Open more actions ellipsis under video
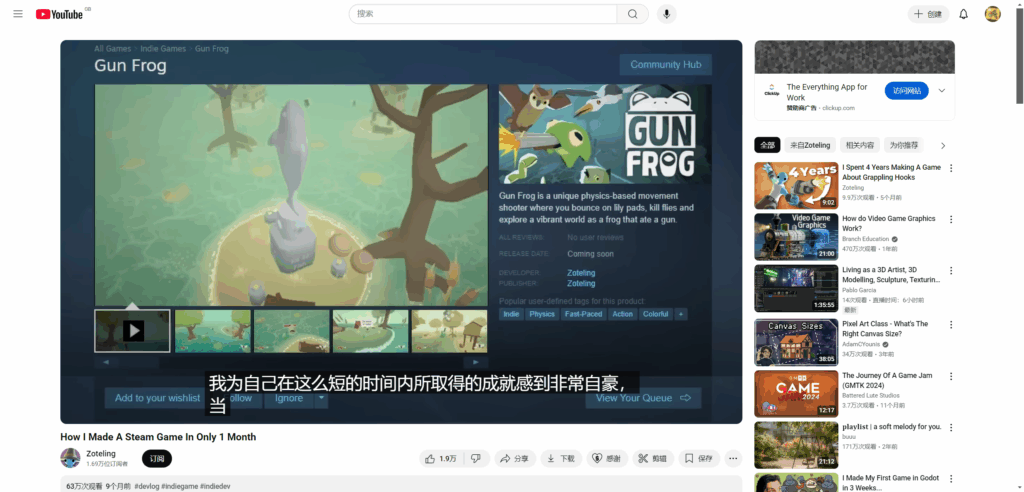Screen dimensions: 1024x492 tap(733, 459)
